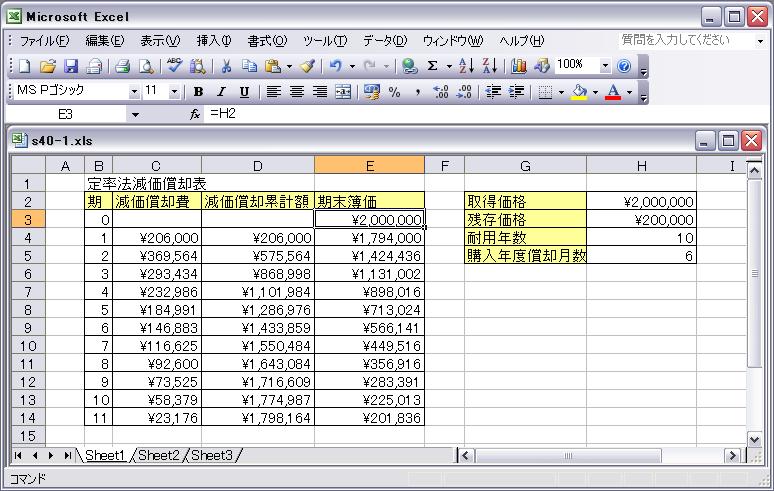Expand the zoom 100% dropdown
The image size is (774, 491).
(605, 66)
